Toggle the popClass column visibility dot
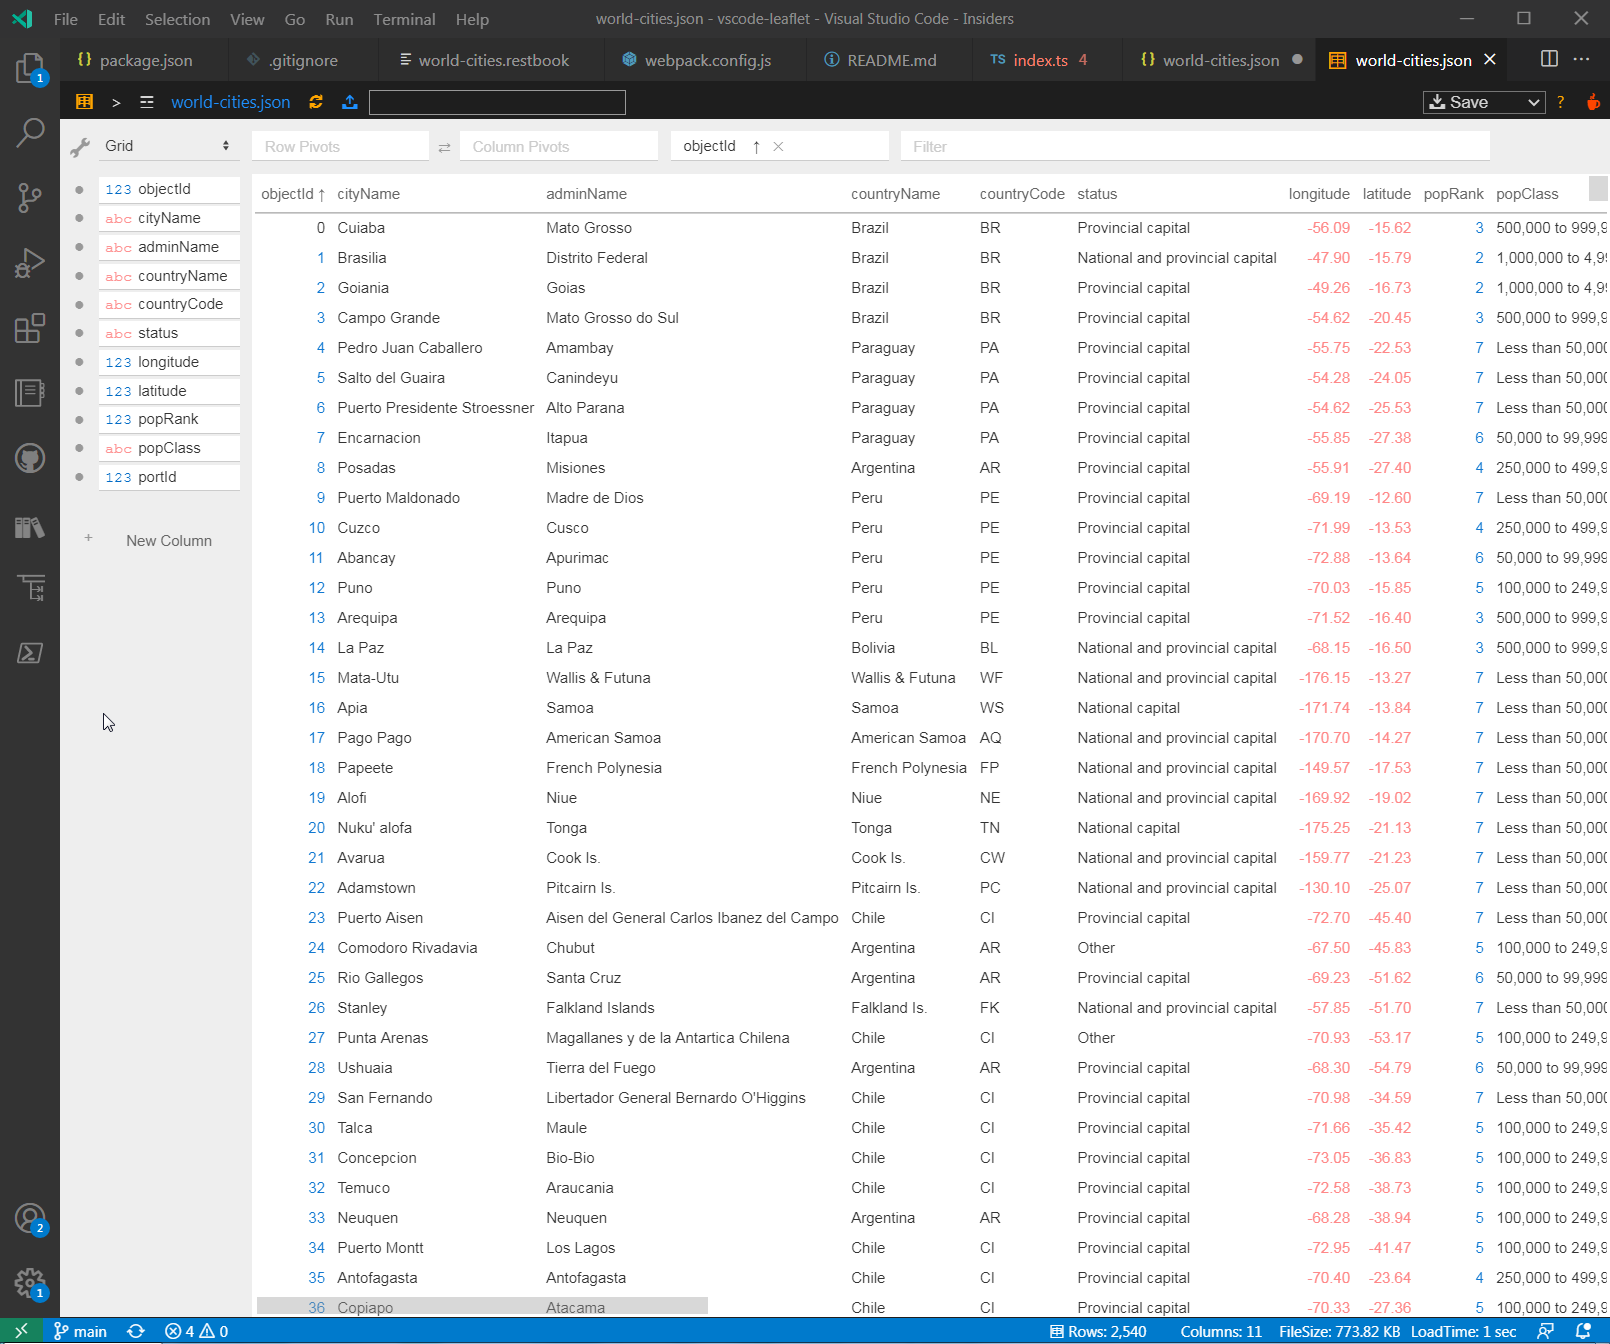 point(80,447)
